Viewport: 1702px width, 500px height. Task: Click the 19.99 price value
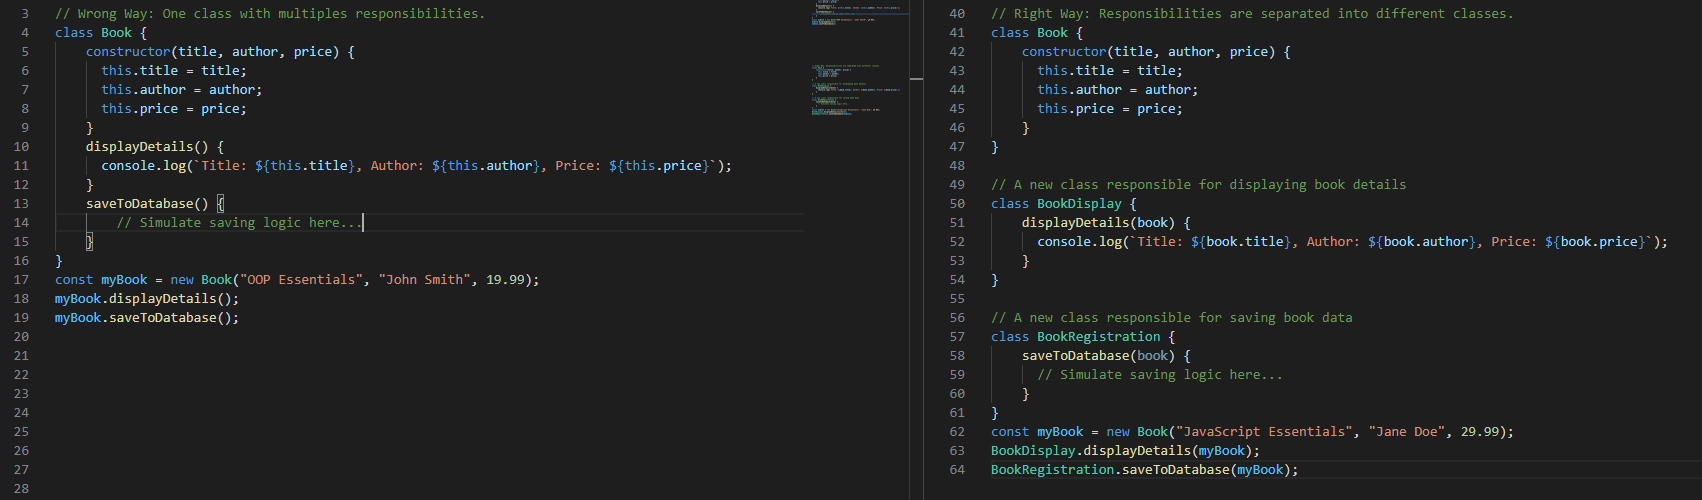(x=505, y=280)
